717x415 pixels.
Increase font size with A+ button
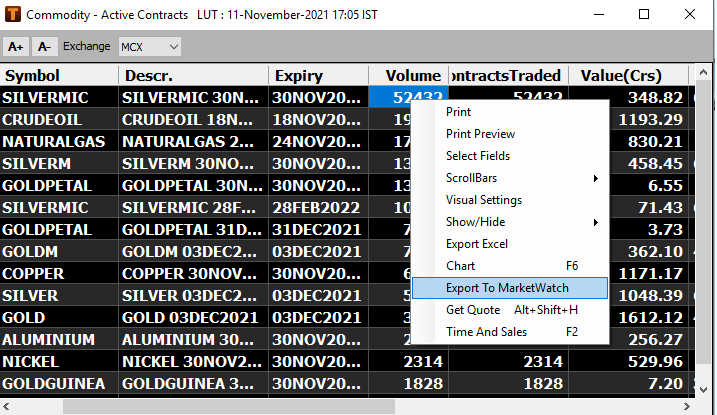(15, 47)
